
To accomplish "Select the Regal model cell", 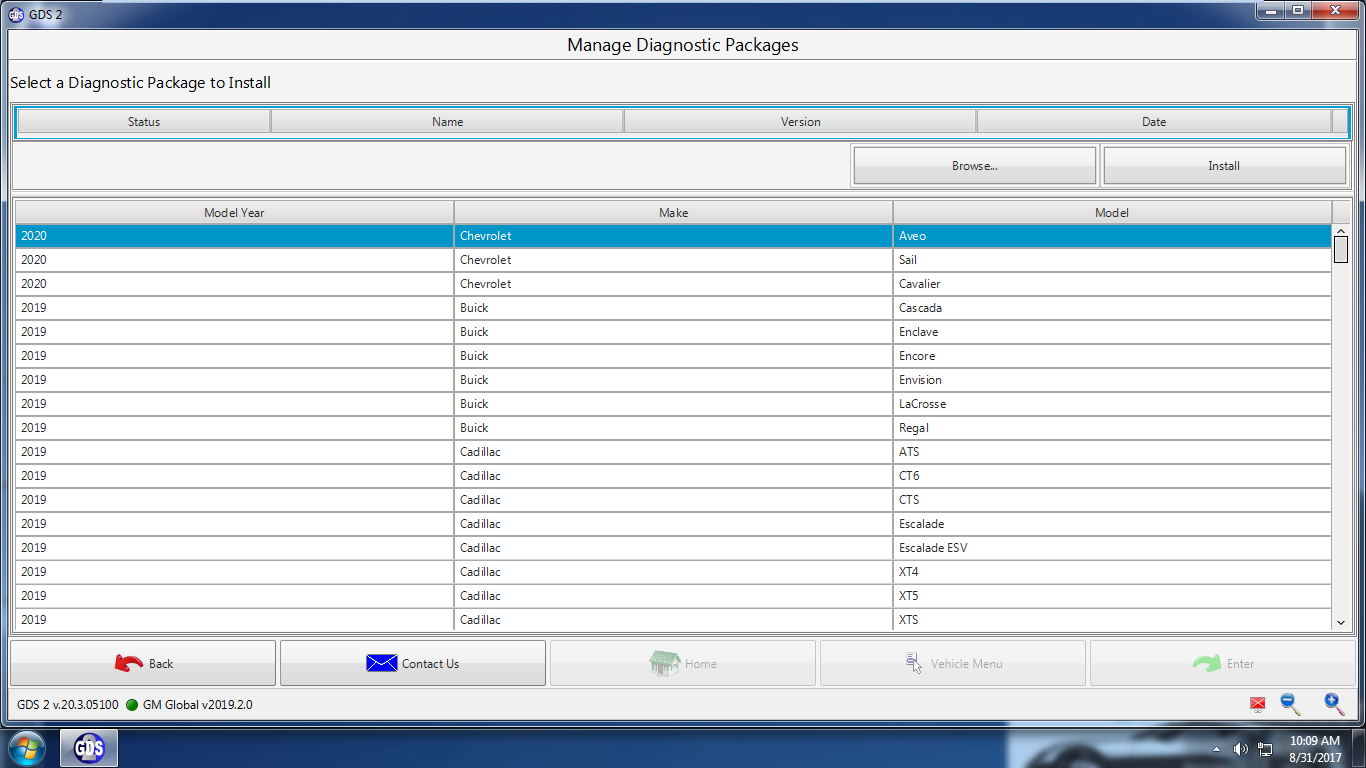I will pyautogui.click(x=1112, y=428).
